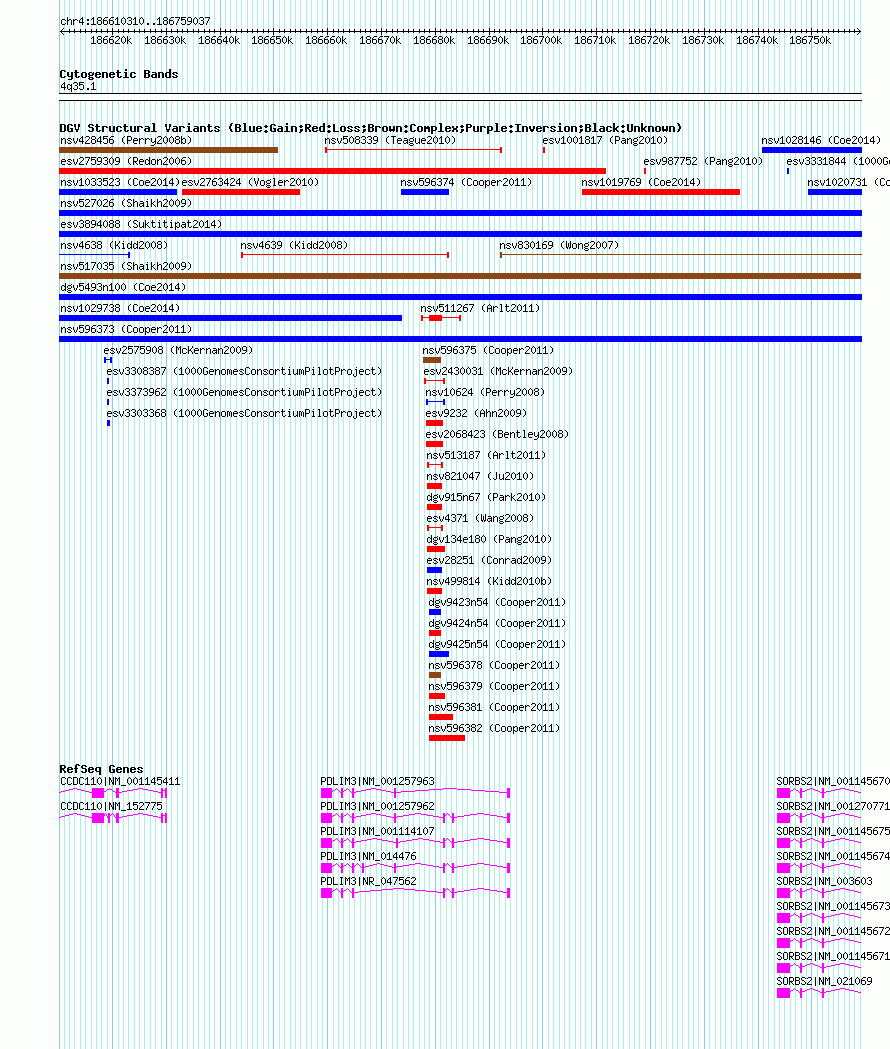Open esv2068423 (Bentley2008) variant

[497, 434]
